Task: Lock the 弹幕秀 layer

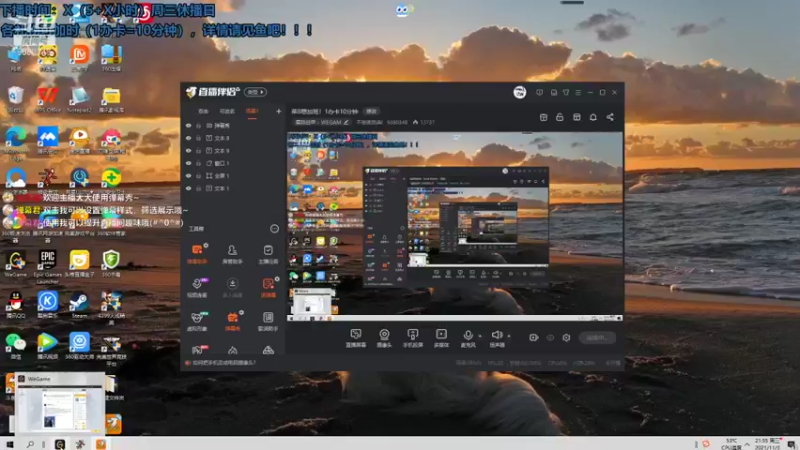Action: [198, 126]
